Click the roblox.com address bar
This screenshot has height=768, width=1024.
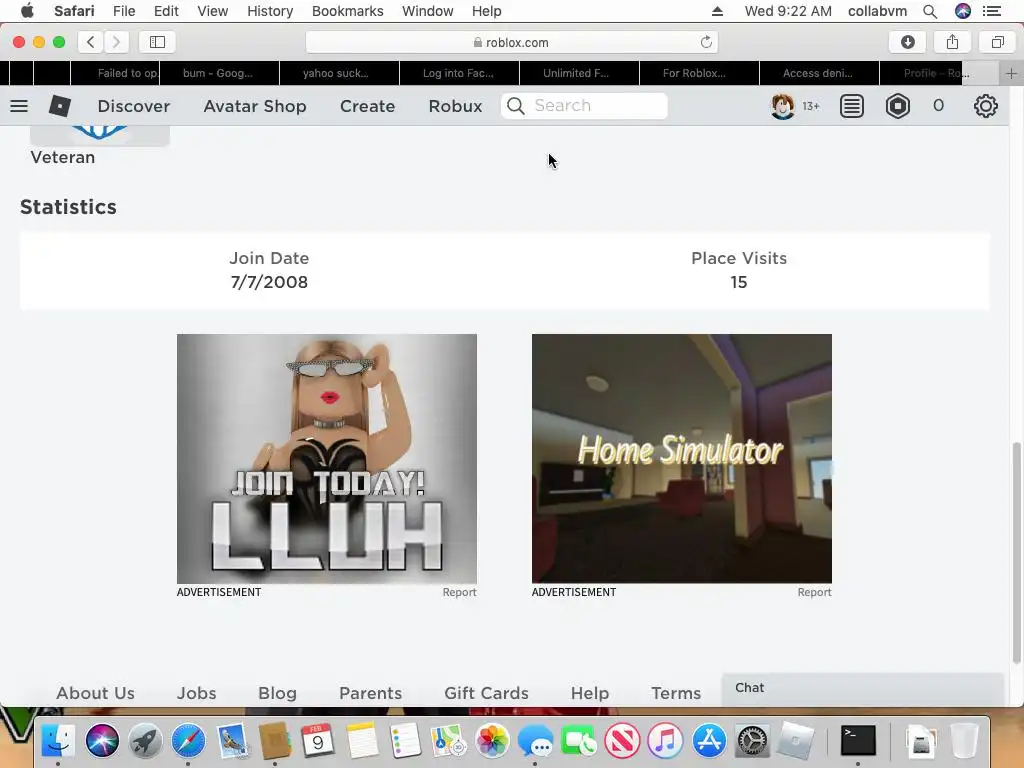pos(511,42)
